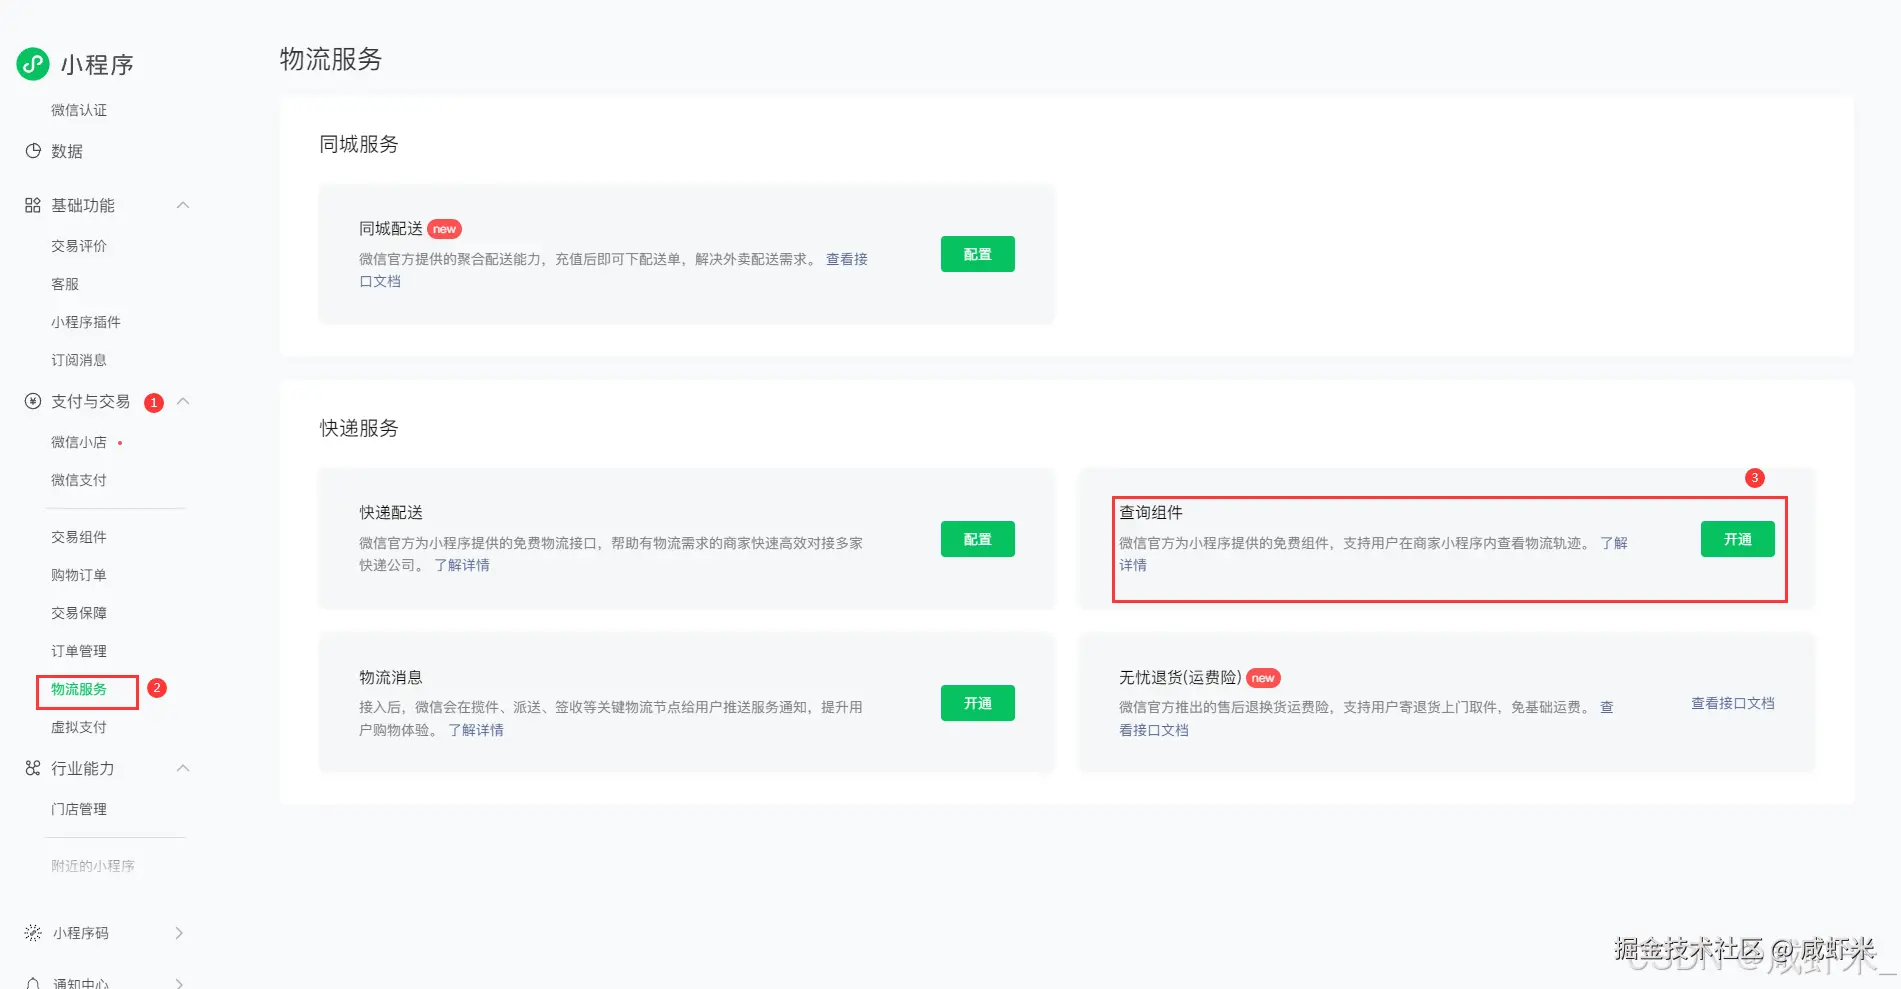
Task: Click the 查询组件 card title
Action: pos(1151,512)
